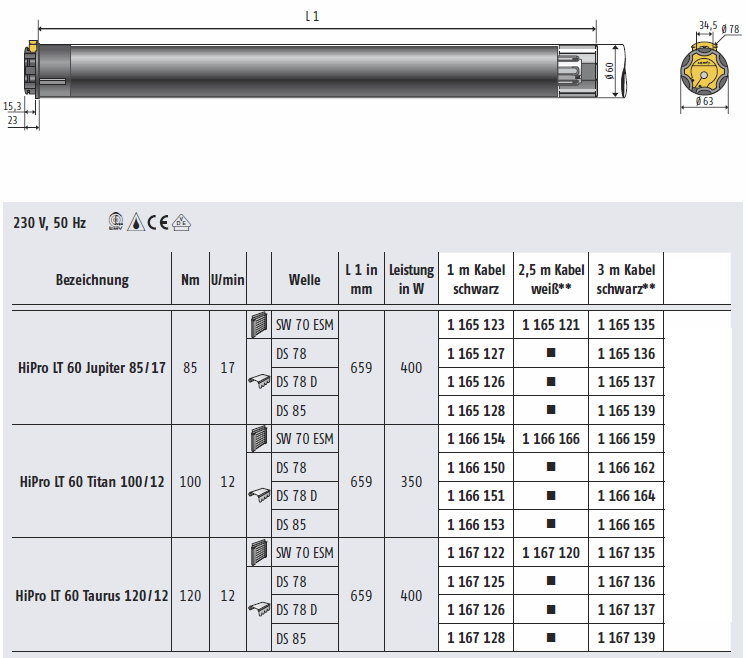Select the 2,5 m Kabel weiß header
This screenshot has height=658, width=746.
(550, 280)
